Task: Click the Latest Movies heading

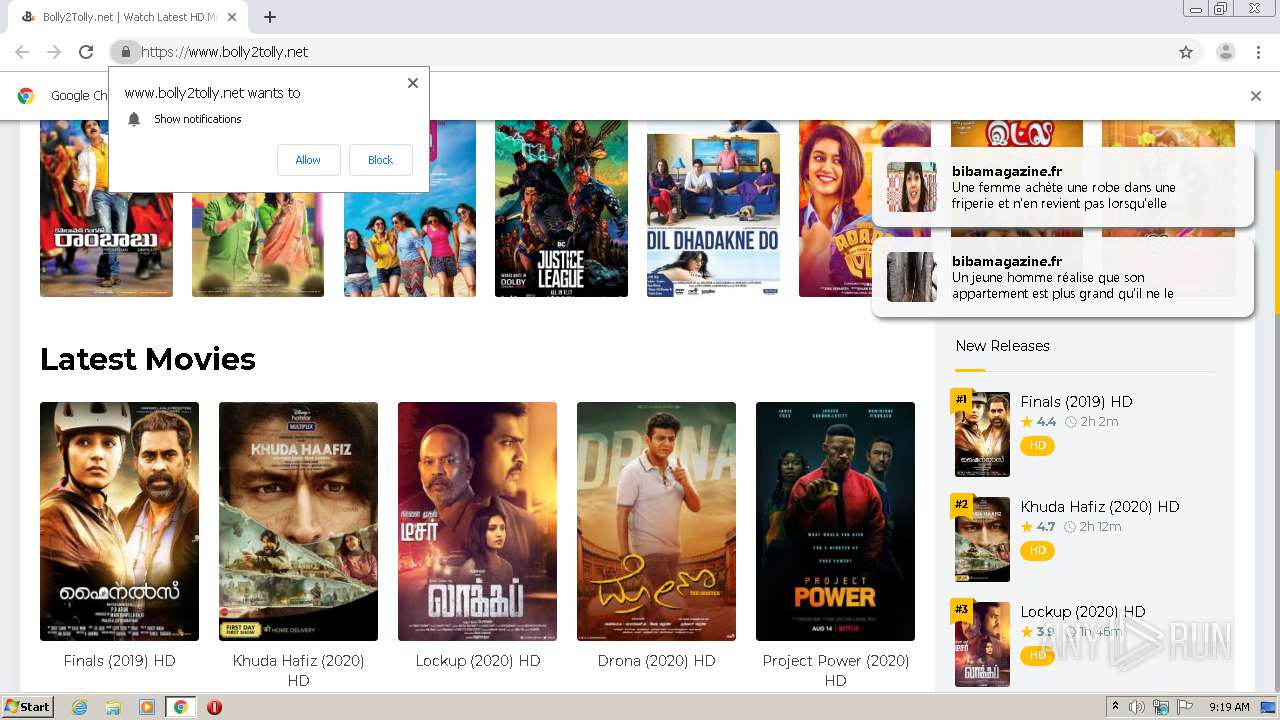Action: point(148,359)
